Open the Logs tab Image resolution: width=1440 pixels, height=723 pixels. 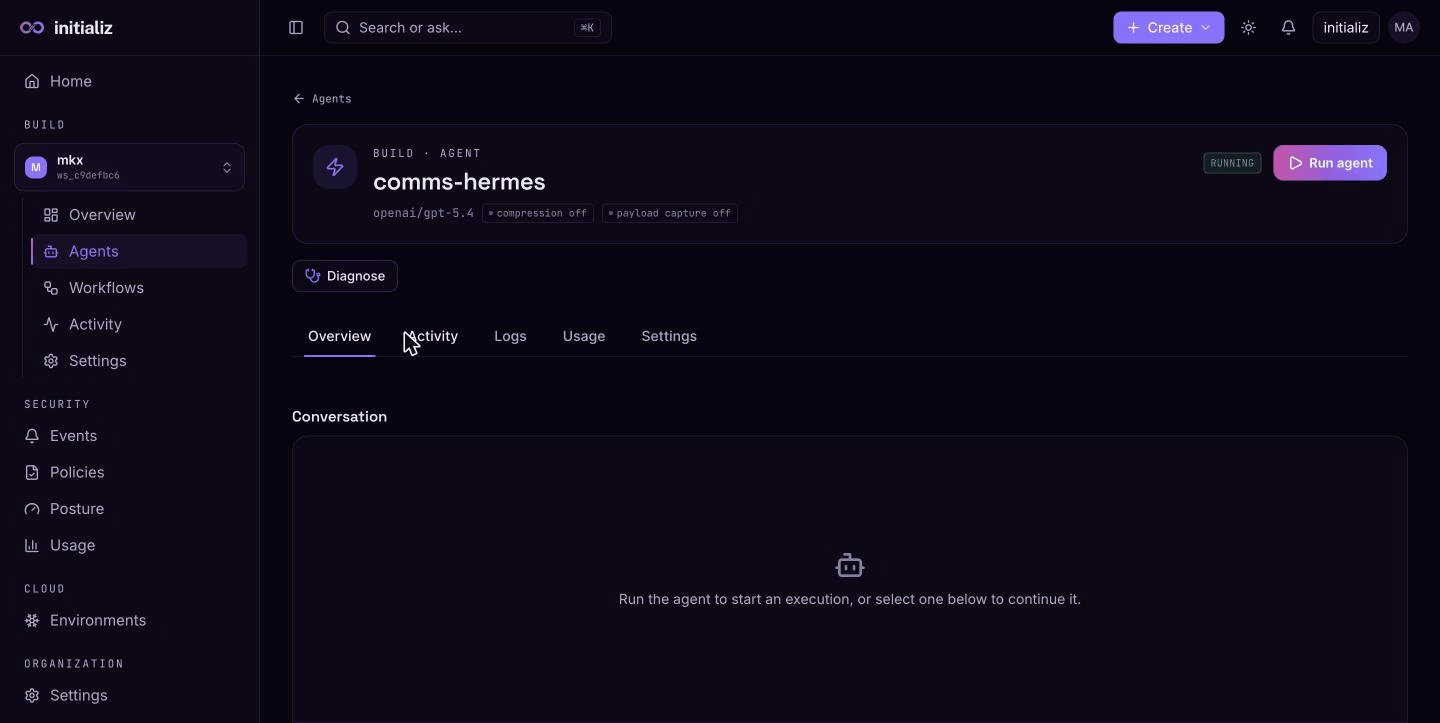(x=510, y=336)
